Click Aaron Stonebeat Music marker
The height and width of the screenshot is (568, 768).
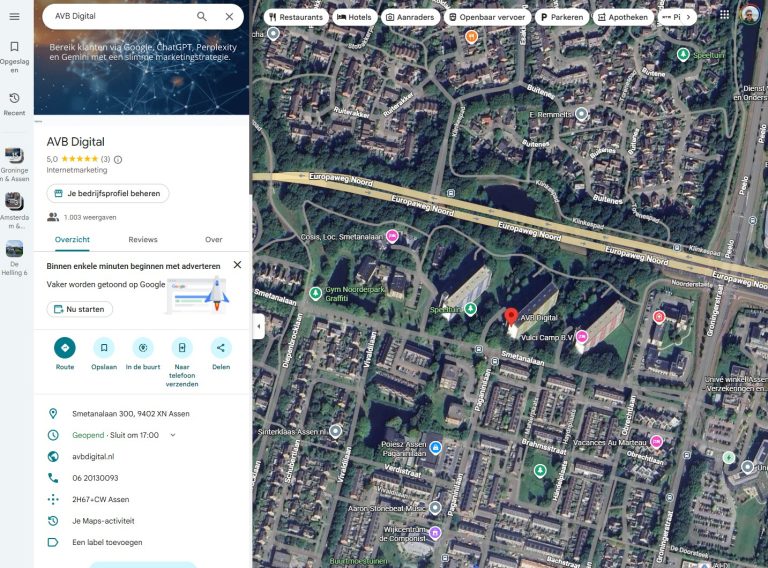point(435,508)
